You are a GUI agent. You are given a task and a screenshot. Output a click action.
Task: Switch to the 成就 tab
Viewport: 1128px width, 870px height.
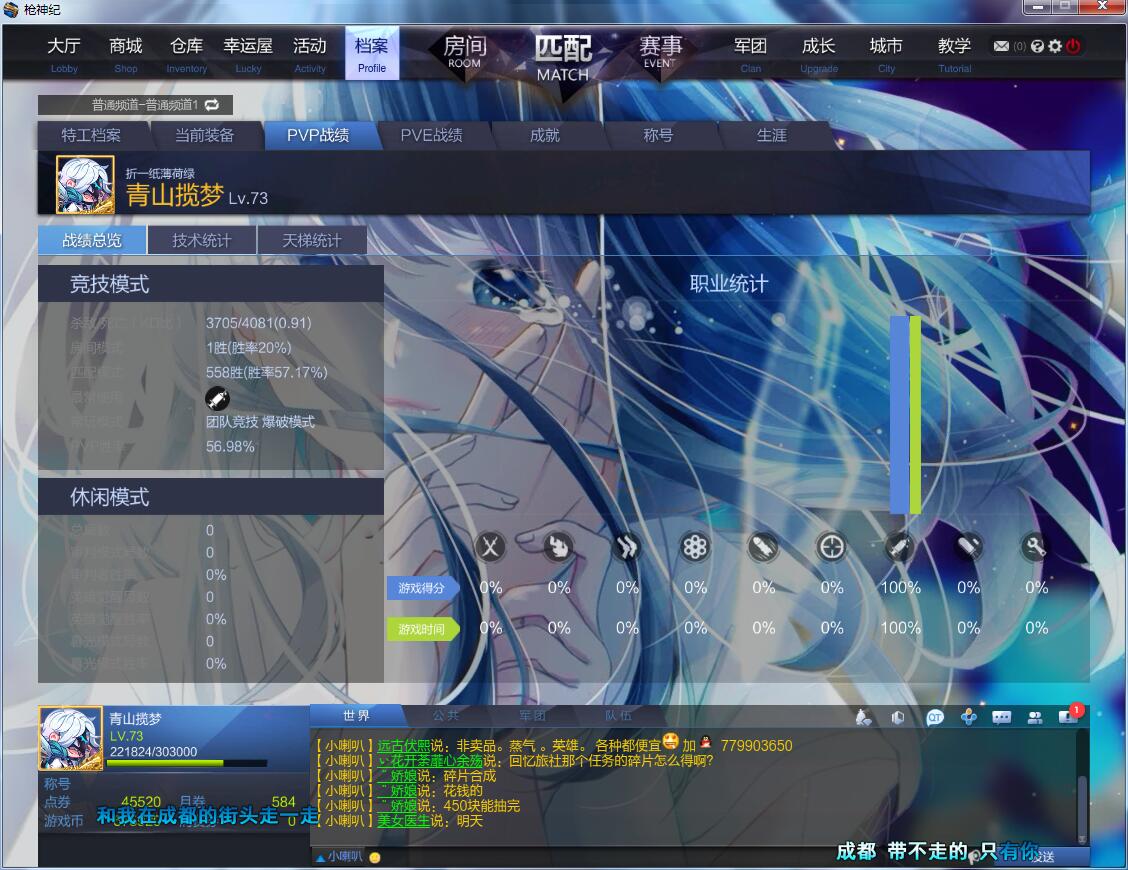[x=545, y=135]
